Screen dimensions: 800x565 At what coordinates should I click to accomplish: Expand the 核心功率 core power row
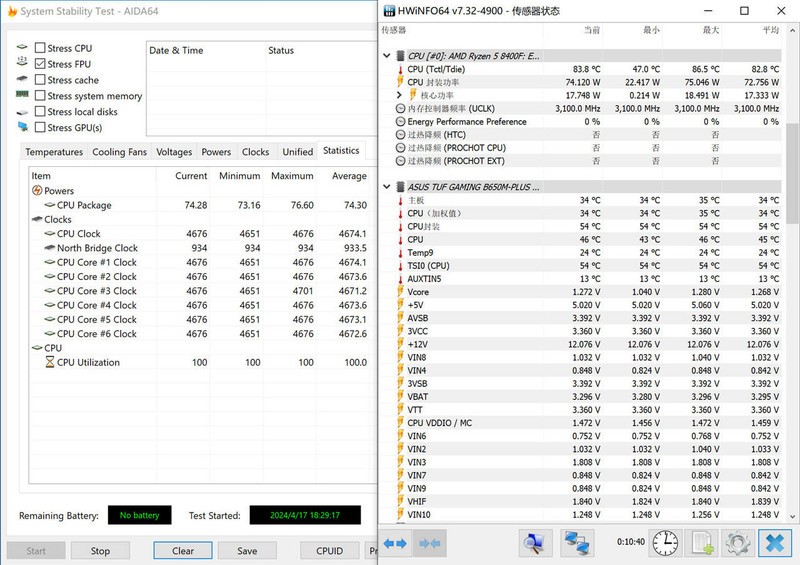[x=399, y=95]
